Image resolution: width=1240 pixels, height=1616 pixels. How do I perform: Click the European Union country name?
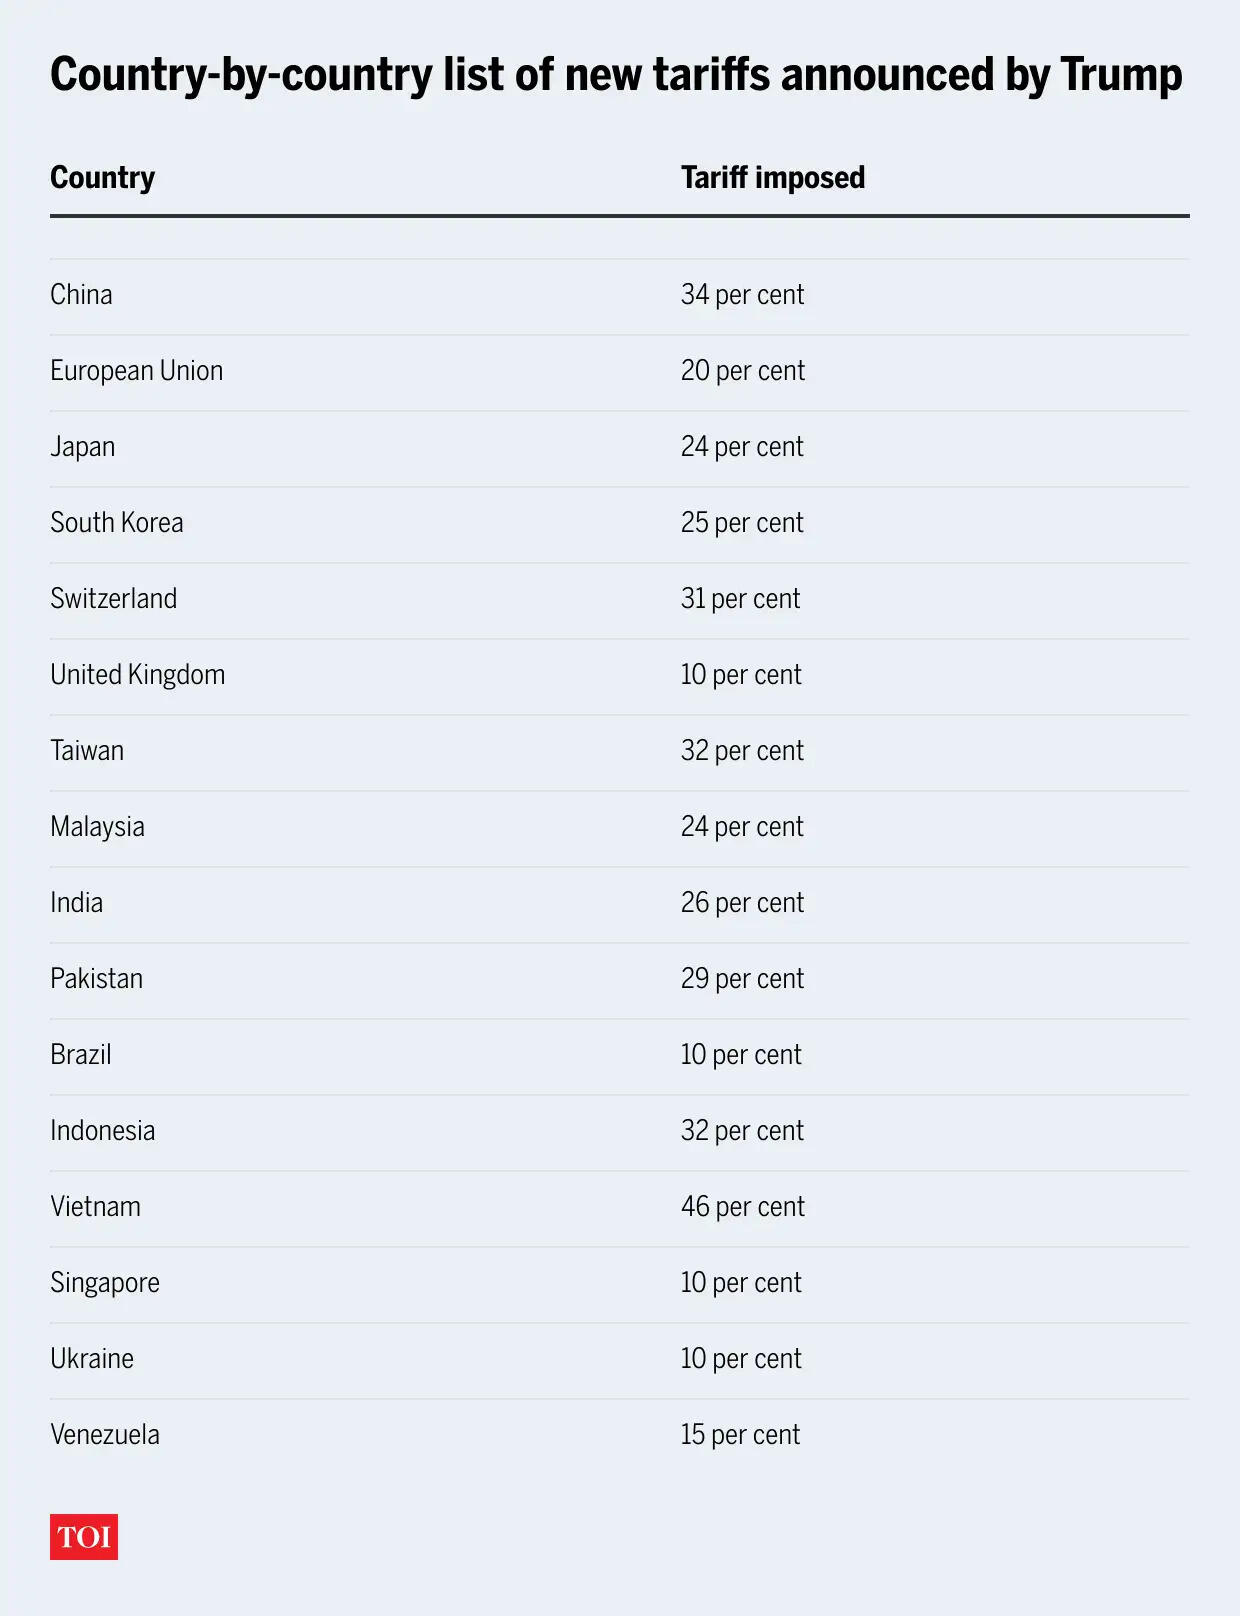click(137, 371)
